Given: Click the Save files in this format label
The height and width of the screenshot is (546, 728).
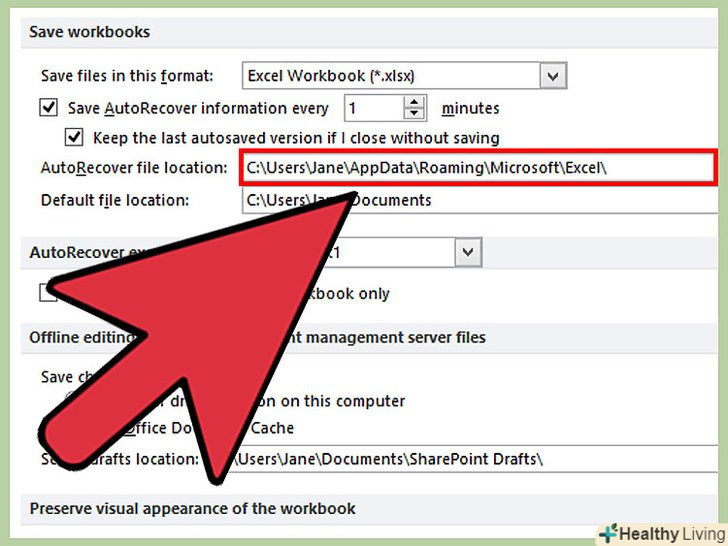Looking at the screenshot, I should pyautogui.click(x=127, y=76).
